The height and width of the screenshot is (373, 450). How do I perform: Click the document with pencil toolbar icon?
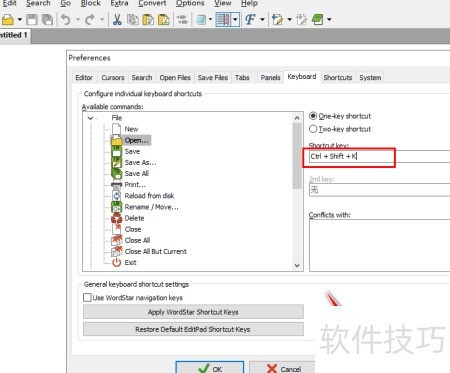[x=277, y=20]
